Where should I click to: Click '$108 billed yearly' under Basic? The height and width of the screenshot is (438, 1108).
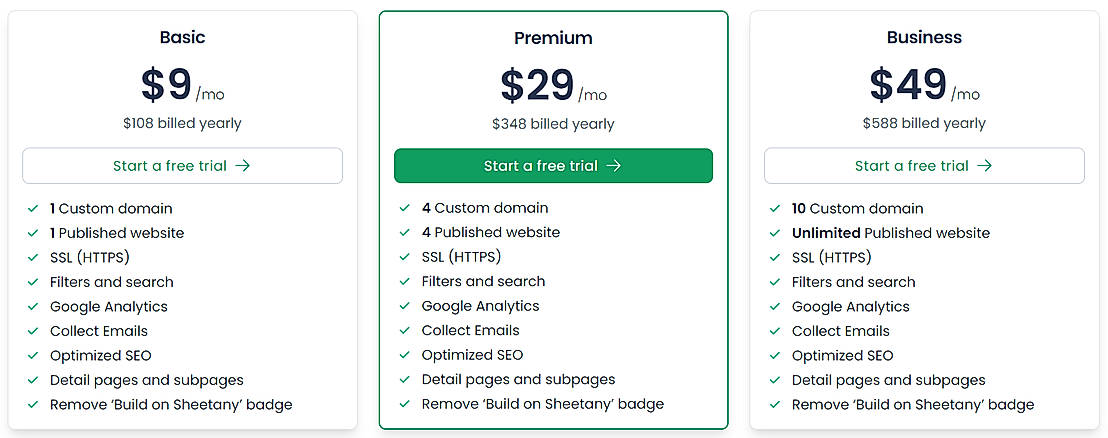[182, 124]
